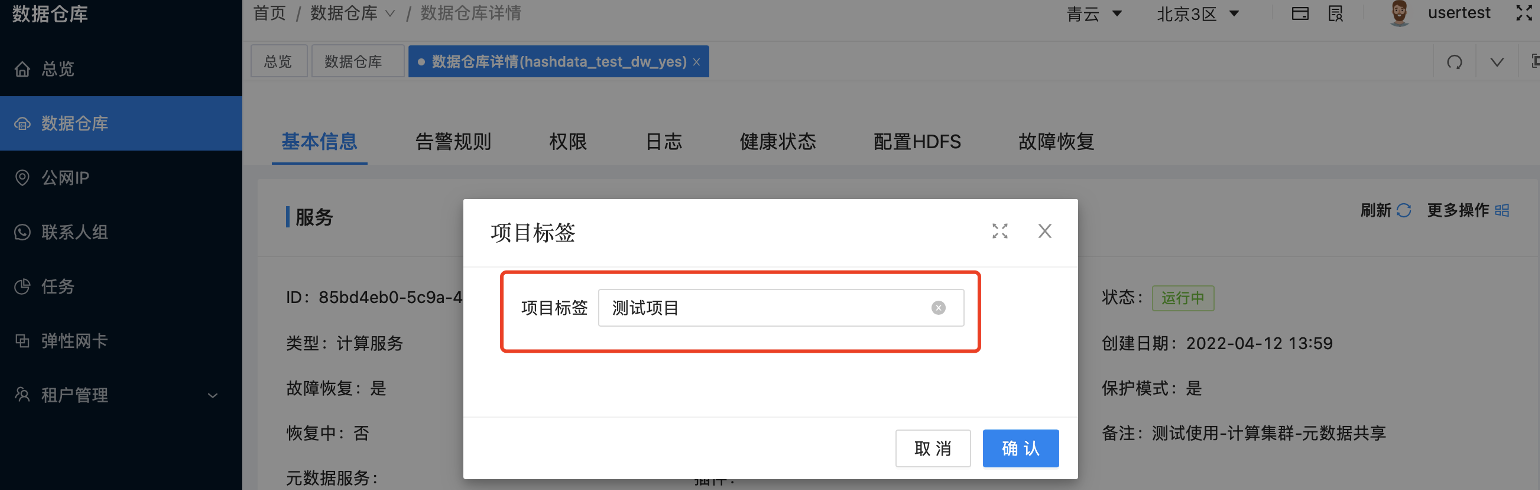This screenshot has width=1540, height=490.
Task: Click the 备注 text about 元数据共享
Action: click(1244, 433)
